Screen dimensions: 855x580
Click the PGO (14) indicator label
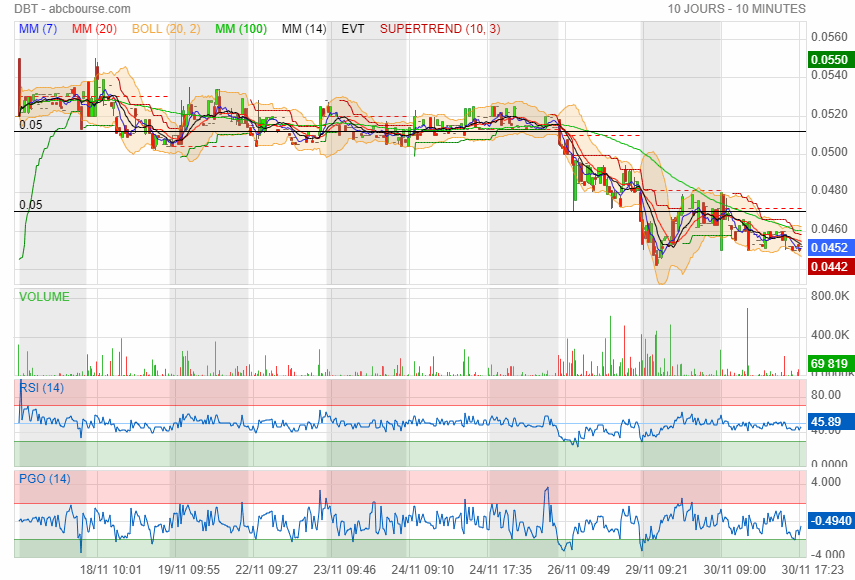[x=45, y=479]
